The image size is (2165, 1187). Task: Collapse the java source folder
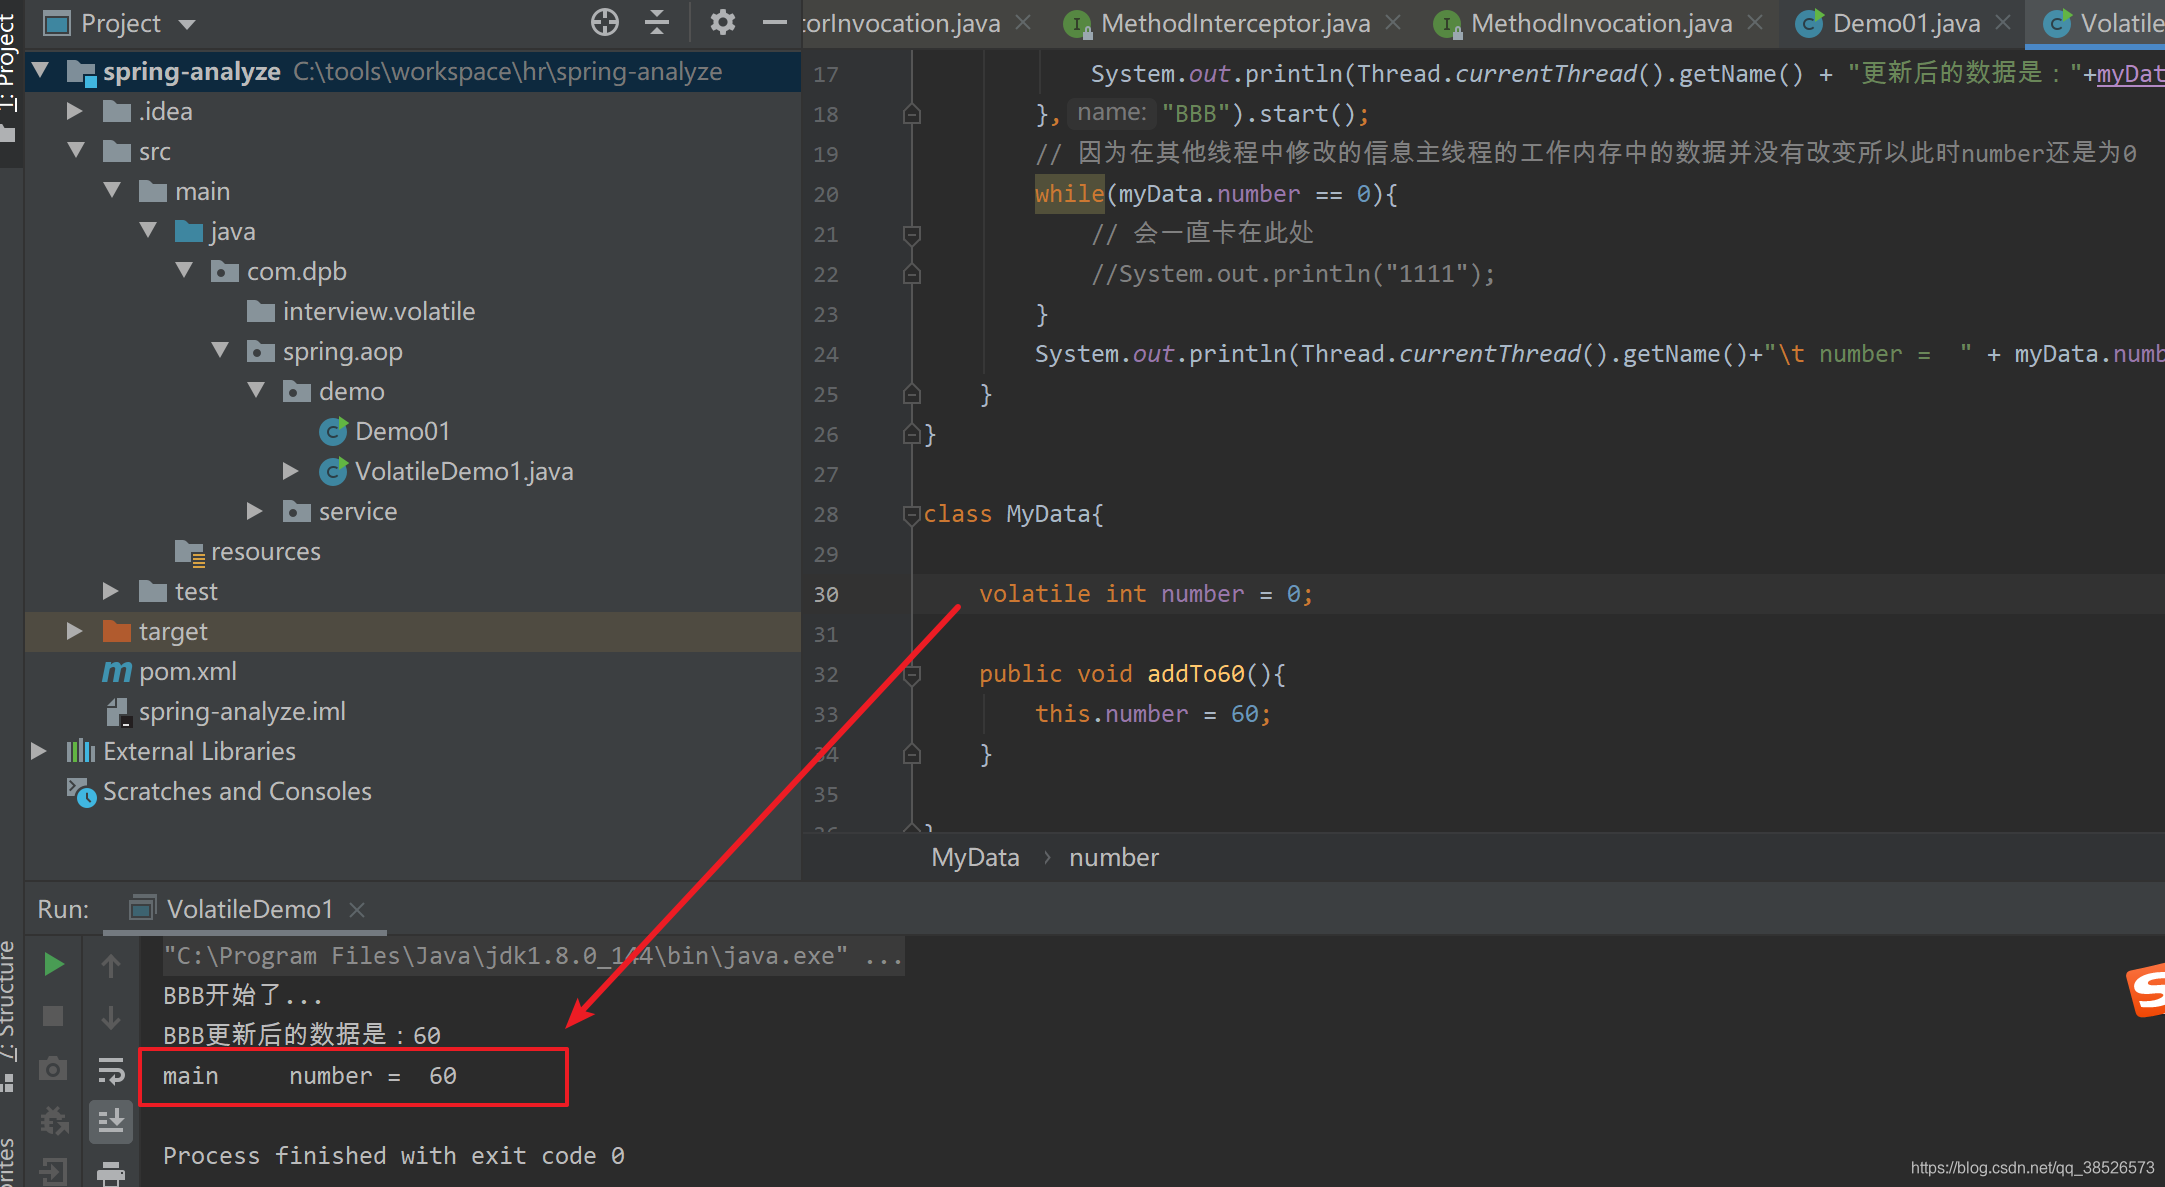148,231
